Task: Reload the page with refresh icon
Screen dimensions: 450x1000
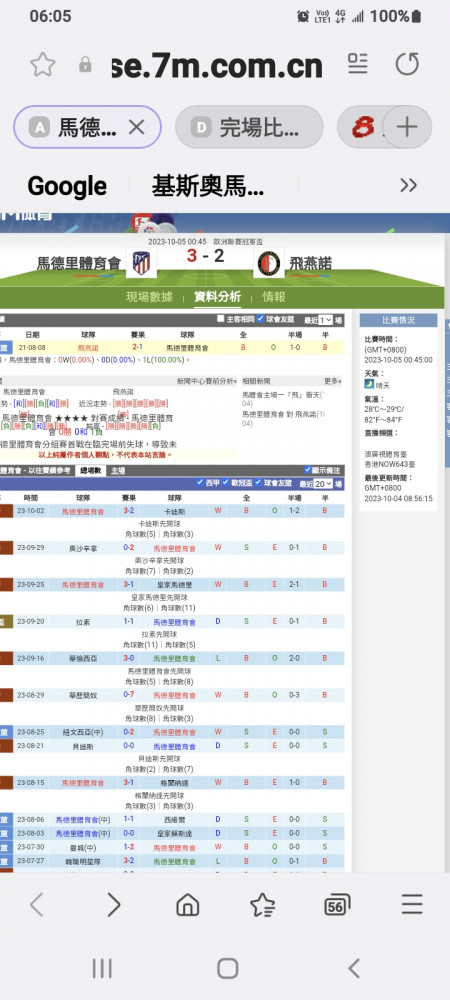Action: 407,64
